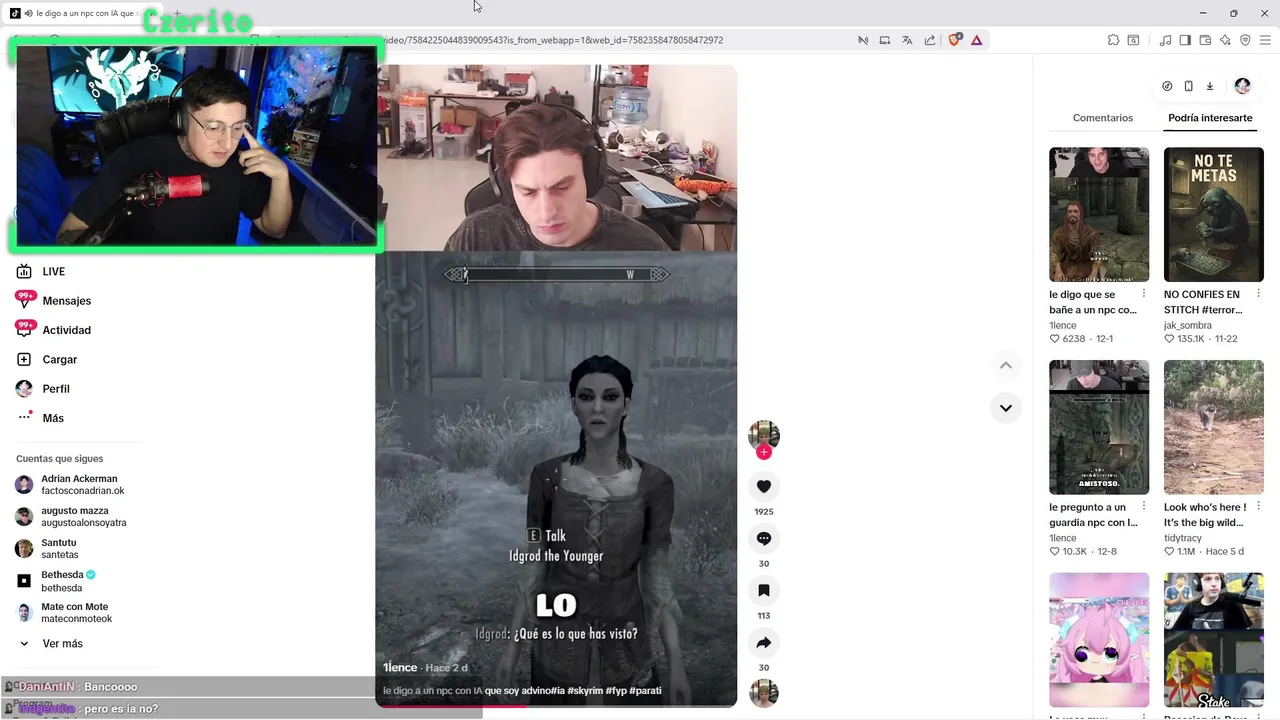Open 'NO TE METAS' Stitch video thumbnail

point(1213,215)
